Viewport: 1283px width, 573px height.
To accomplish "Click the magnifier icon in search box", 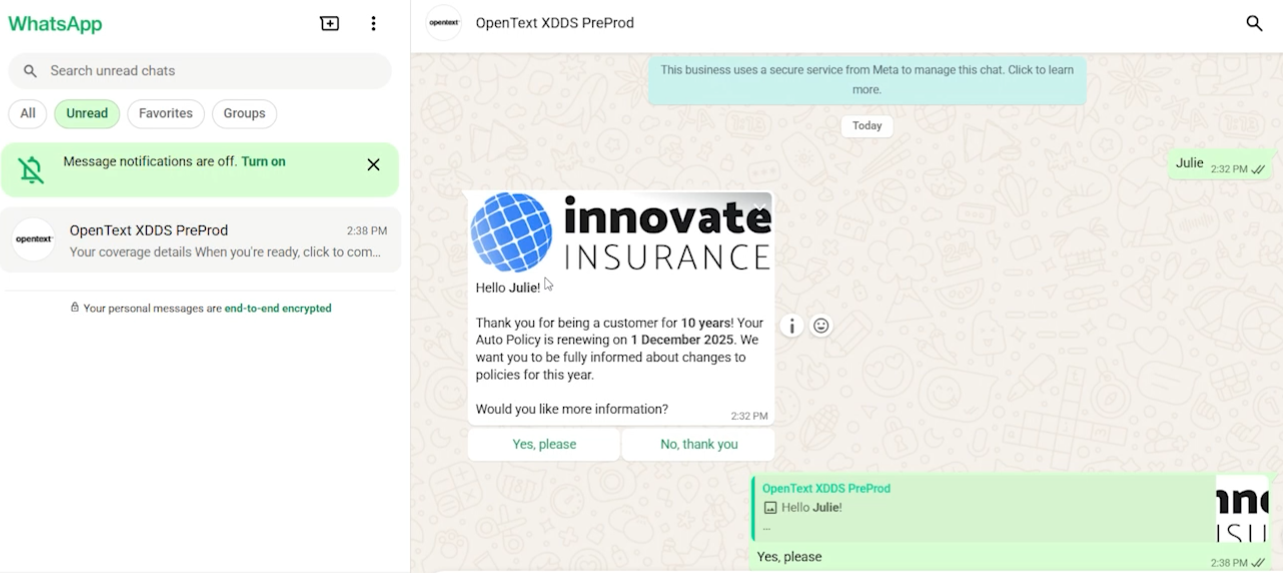I will [30, 71].
